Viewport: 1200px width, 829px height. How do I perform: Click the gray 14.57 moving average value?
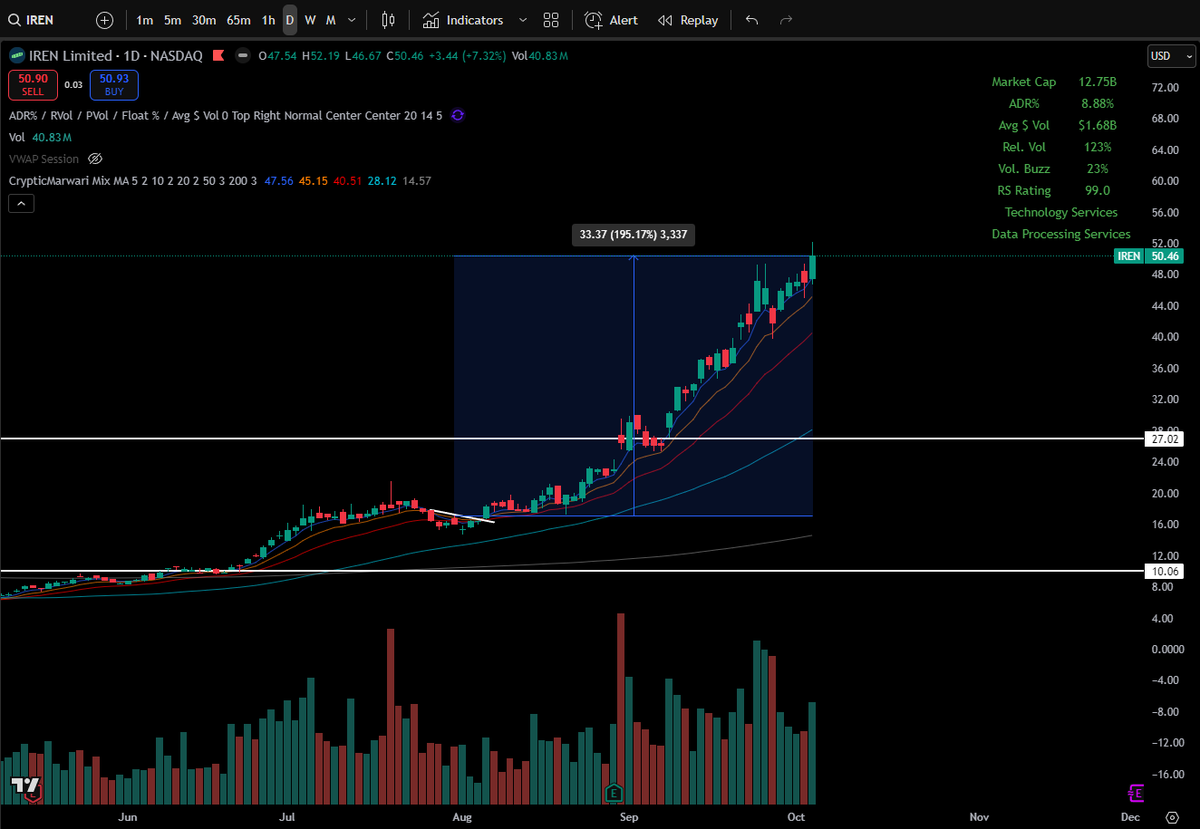[x=416, y=181]
